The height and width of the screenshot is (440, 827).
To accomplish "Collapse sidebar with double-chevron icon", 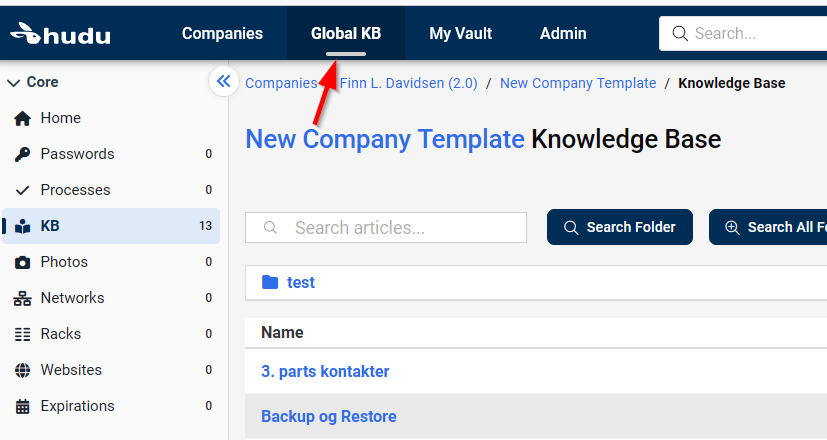I will click(x=224, y=81).
